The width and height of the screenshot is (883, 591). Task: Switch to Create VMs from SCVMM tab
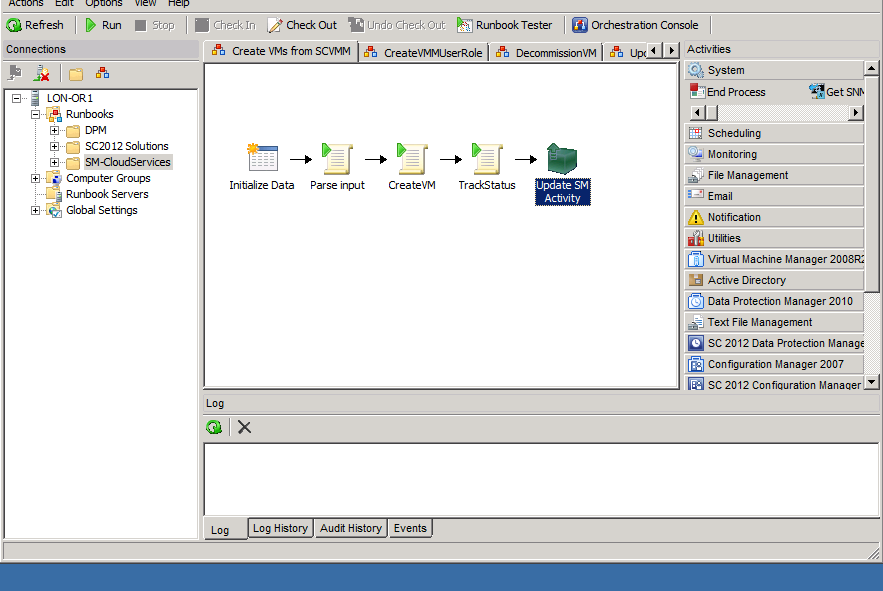281,51
